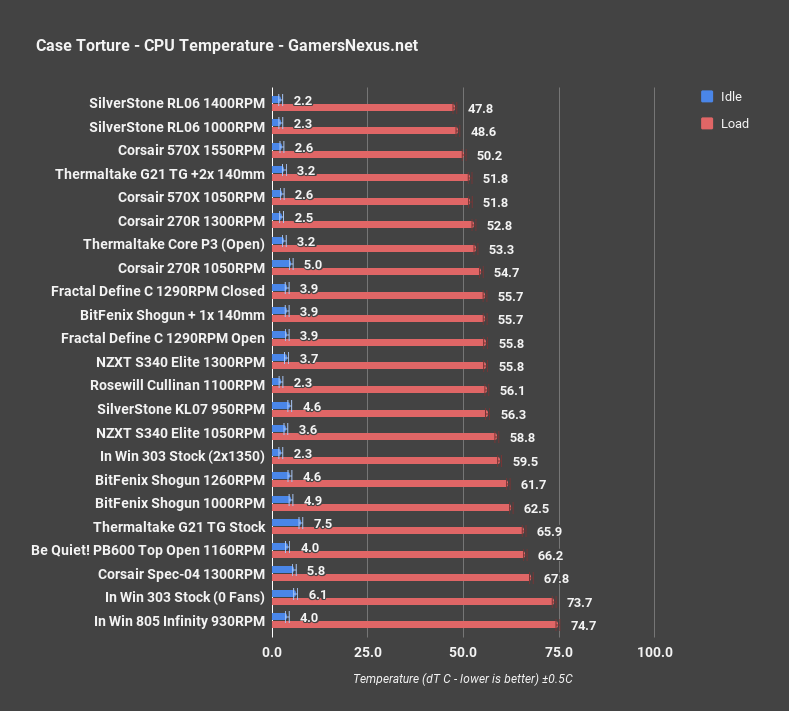
Task: Click the Thermaltake Core P3 (Open) label
Action: coord(174,244)
